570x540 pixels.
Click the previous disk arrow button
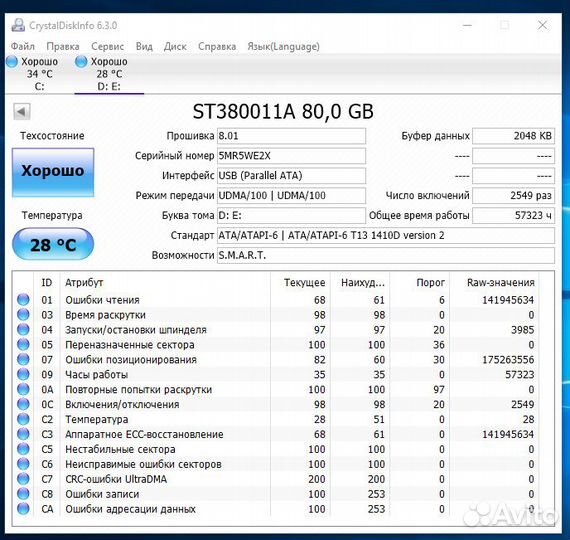pos(22,112)
